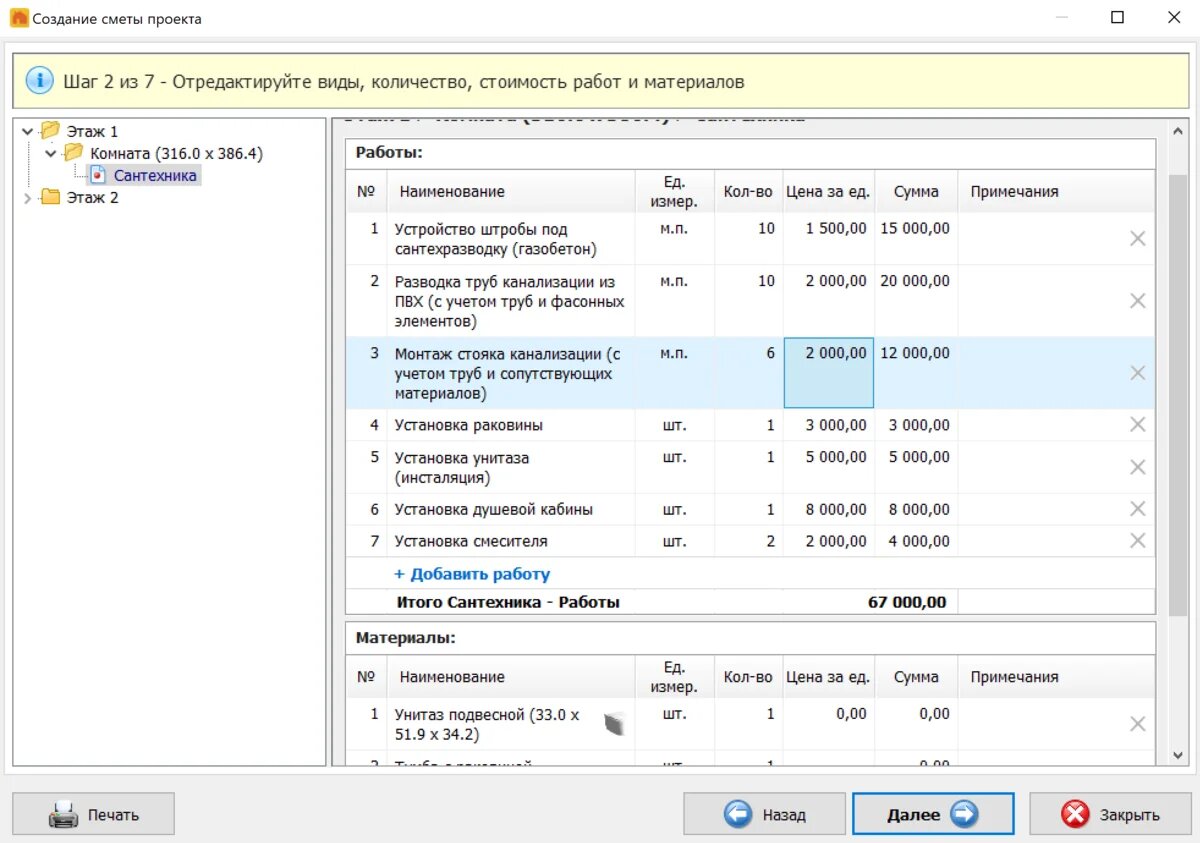Delete row 'Установка смесителя'

coord(1137,541)
